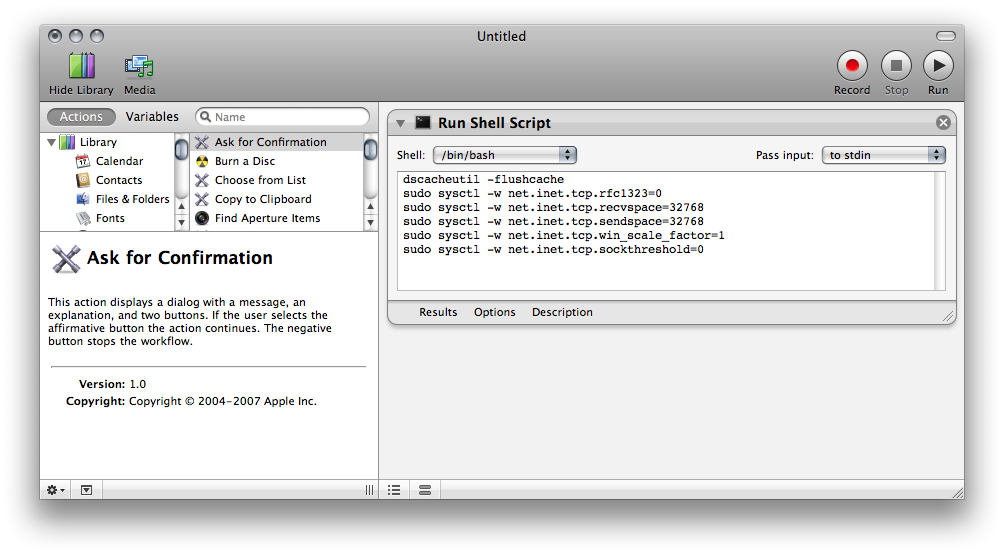Switch to the Actions tab
Viewport: 1004px width, 554px height.
coord(81,117)
